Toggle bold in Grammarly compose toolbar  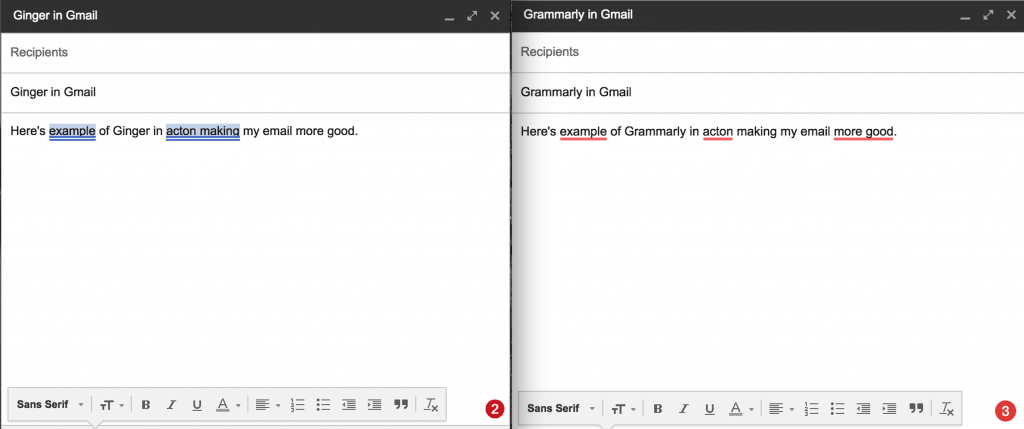(x=658, y=409)
